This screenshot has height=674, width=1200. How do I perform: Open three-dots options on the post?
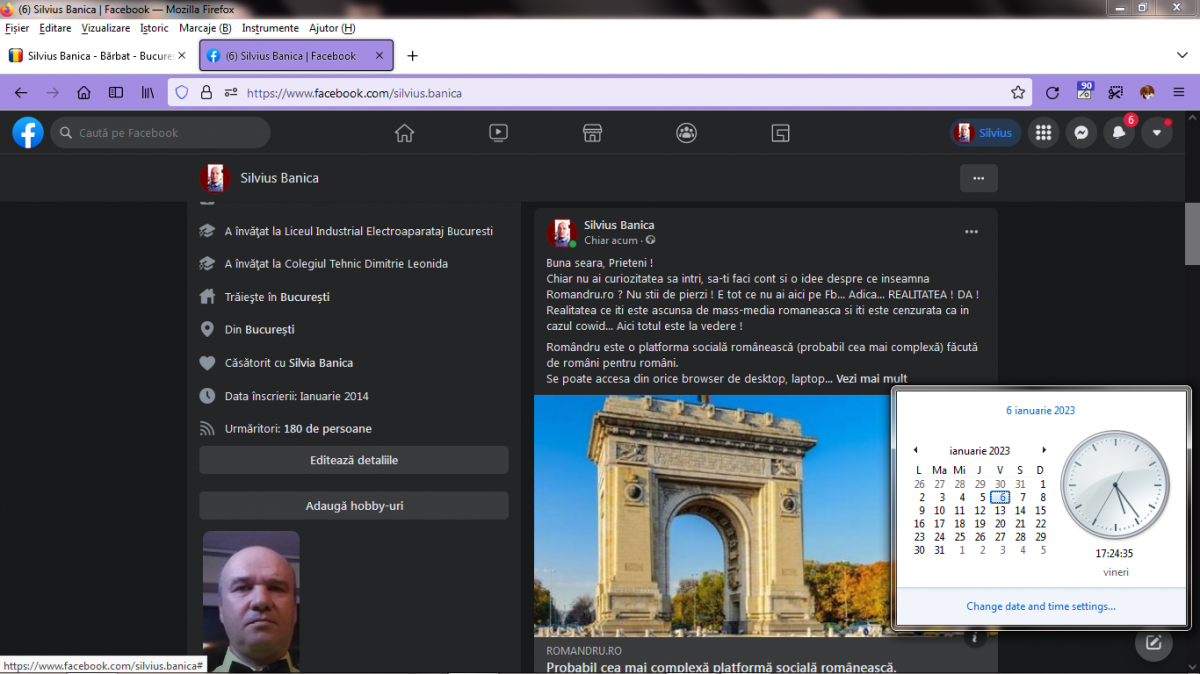971,232
